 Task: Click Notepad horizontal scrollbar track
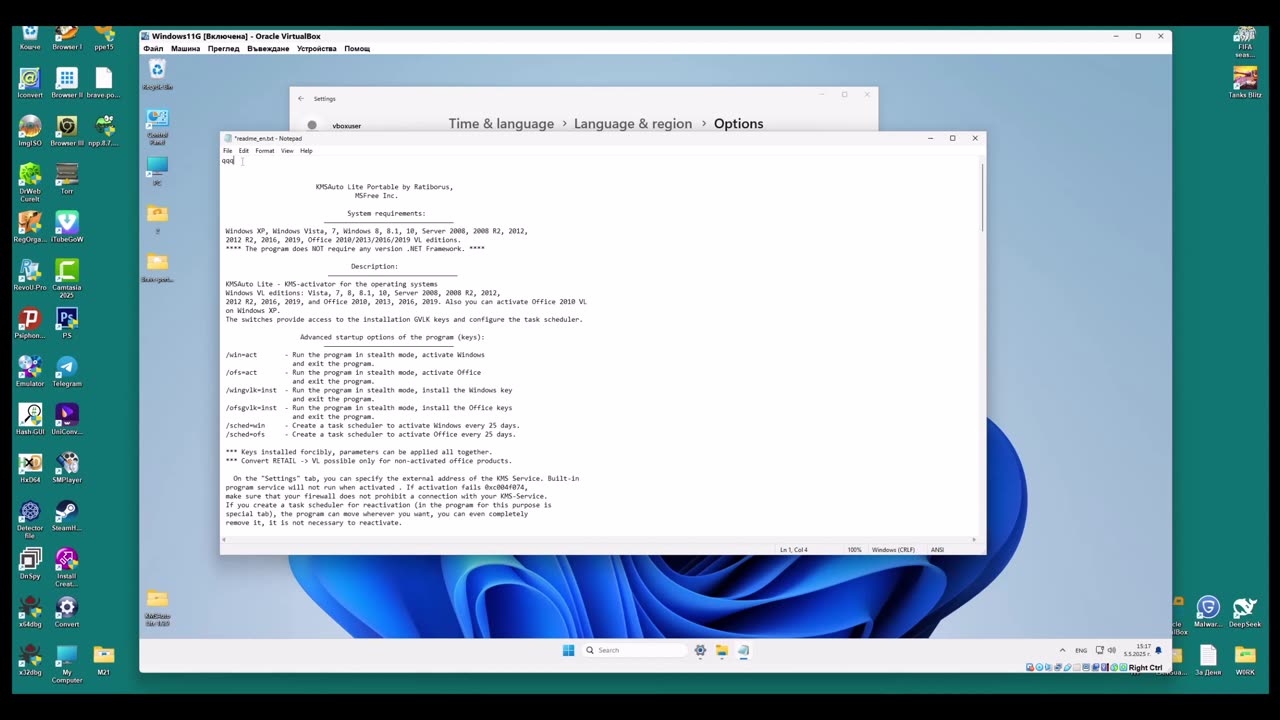[x=600, y=540]
